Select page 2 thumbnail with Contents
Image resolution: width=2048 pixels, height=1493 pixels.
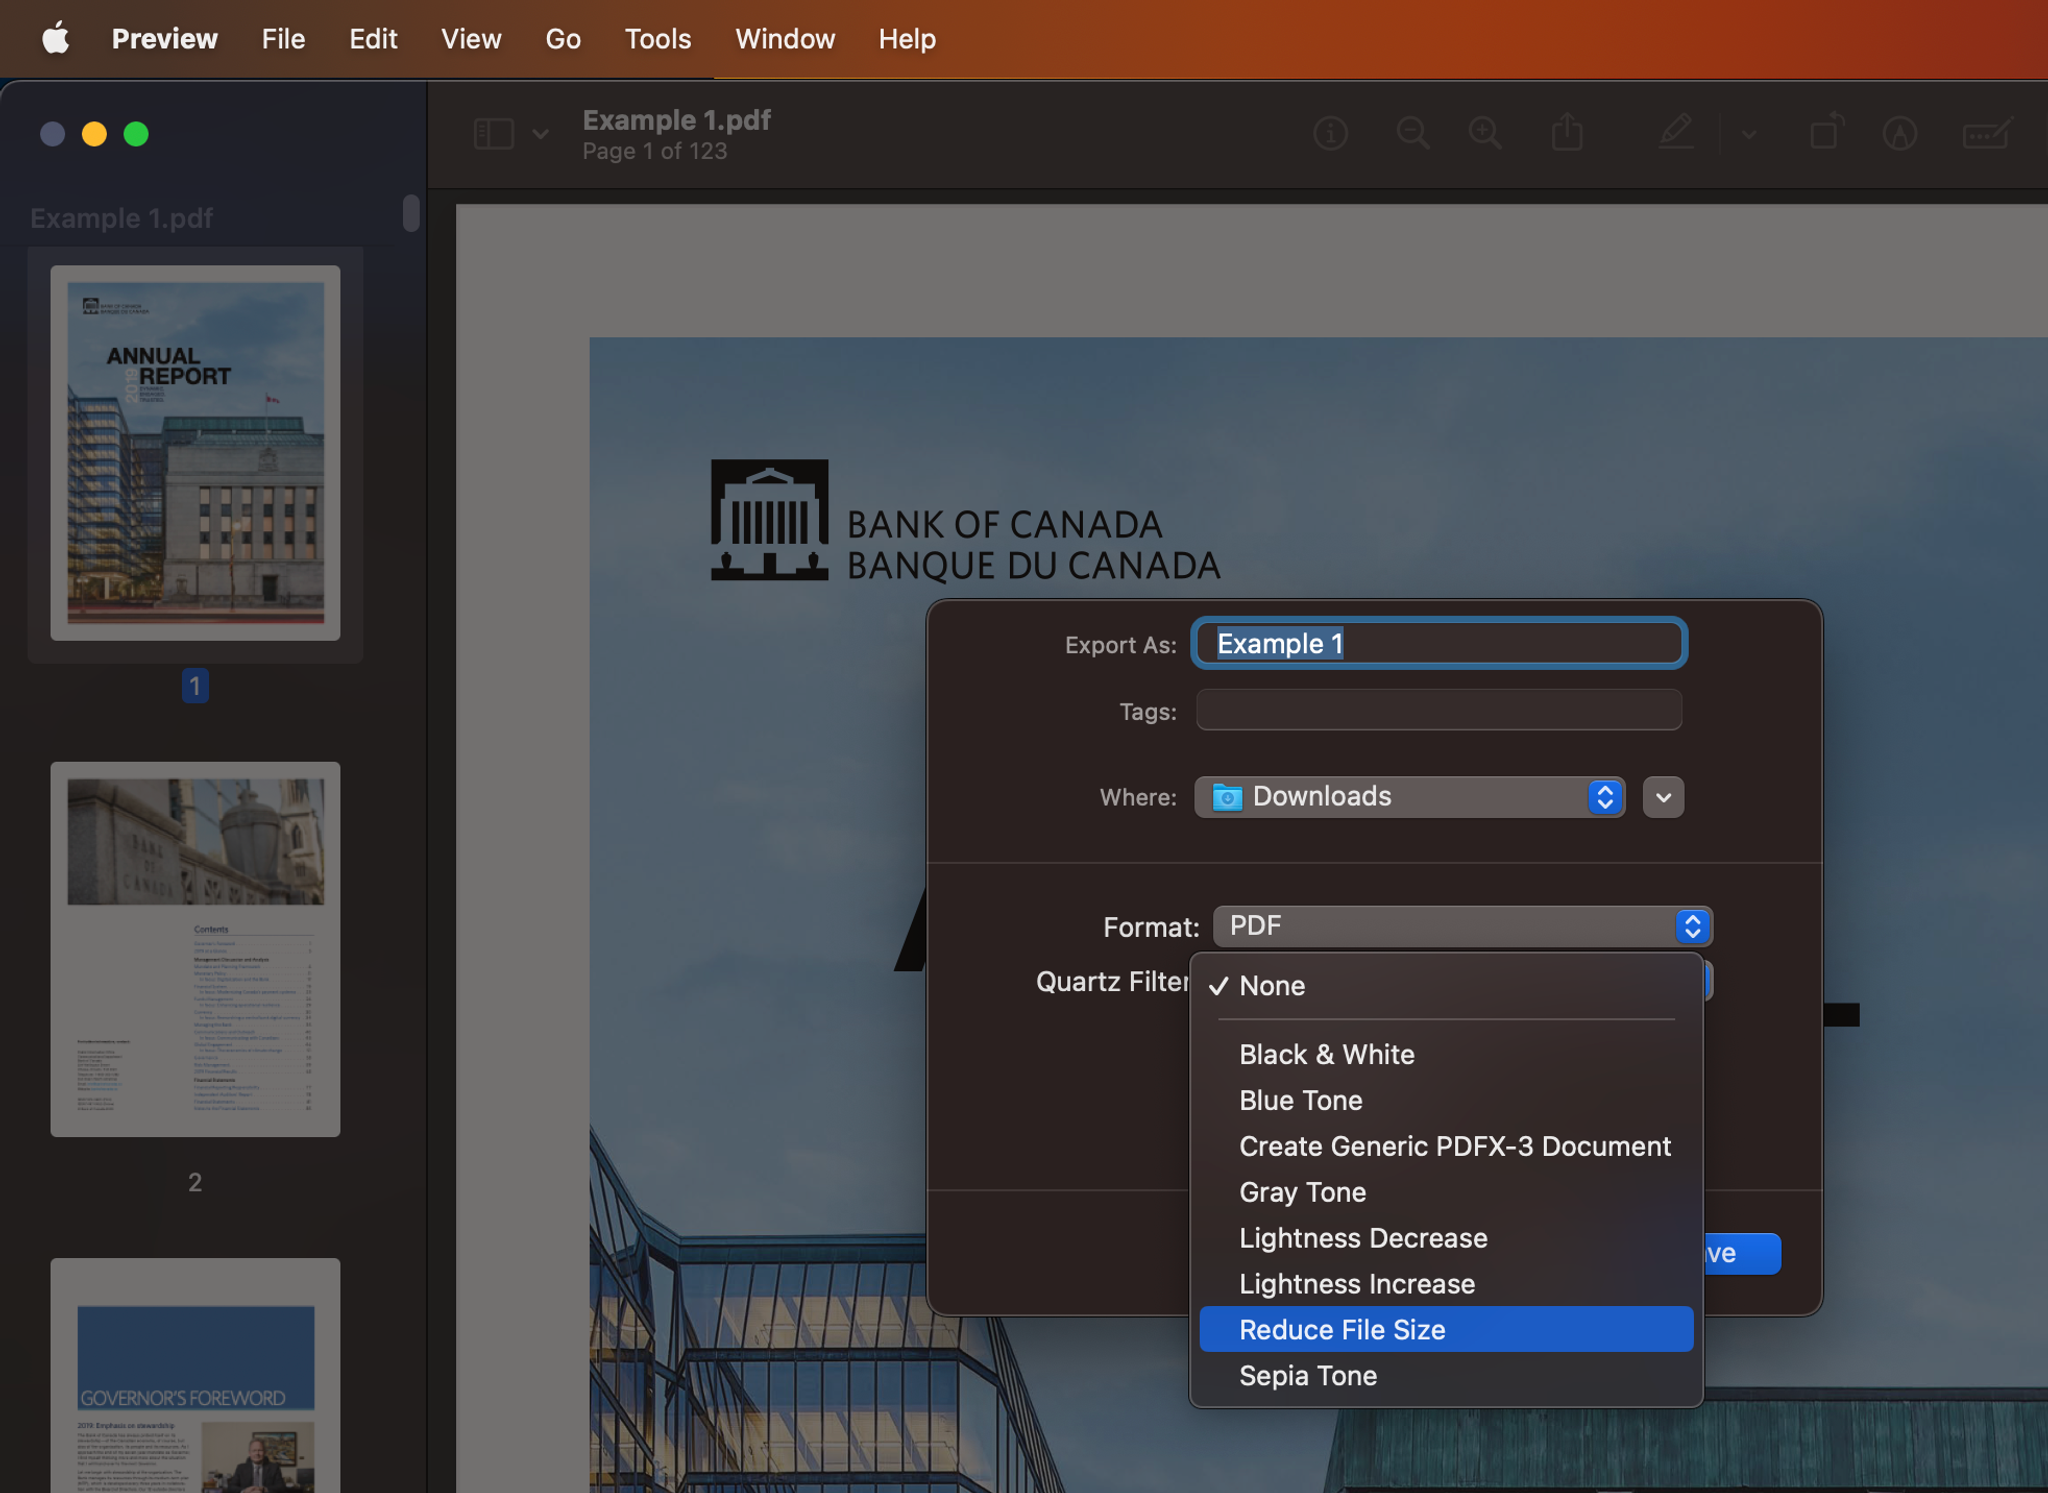(x=195, y=949)
